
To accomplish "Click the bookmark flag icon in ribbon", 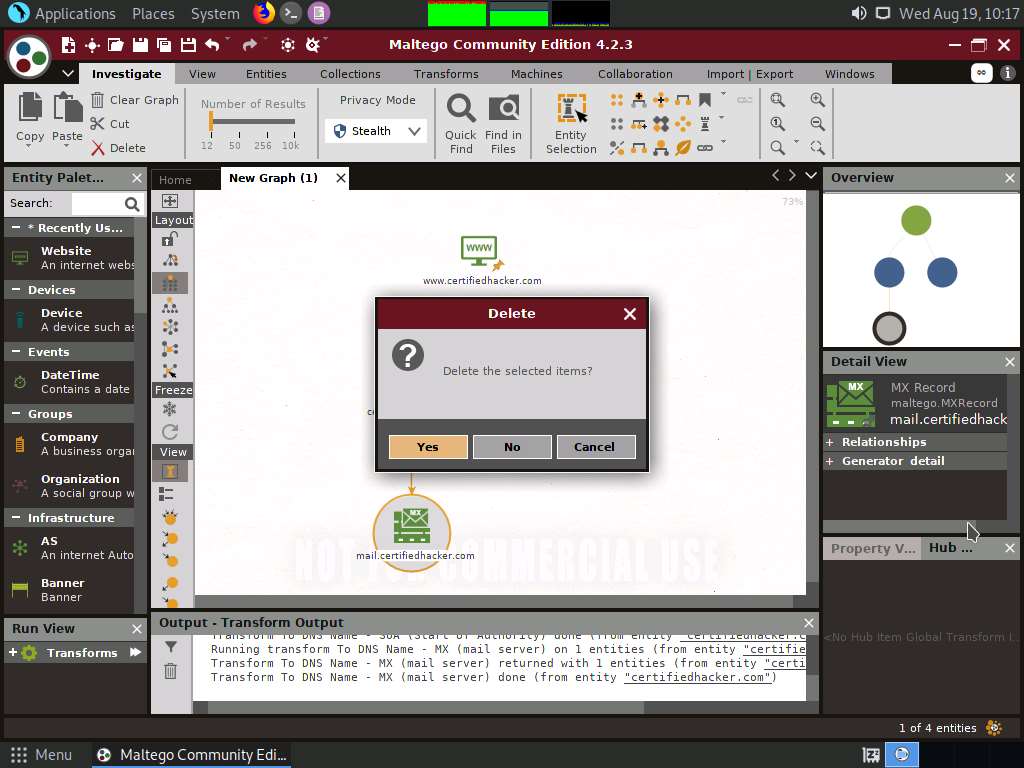I will (705, 100).
